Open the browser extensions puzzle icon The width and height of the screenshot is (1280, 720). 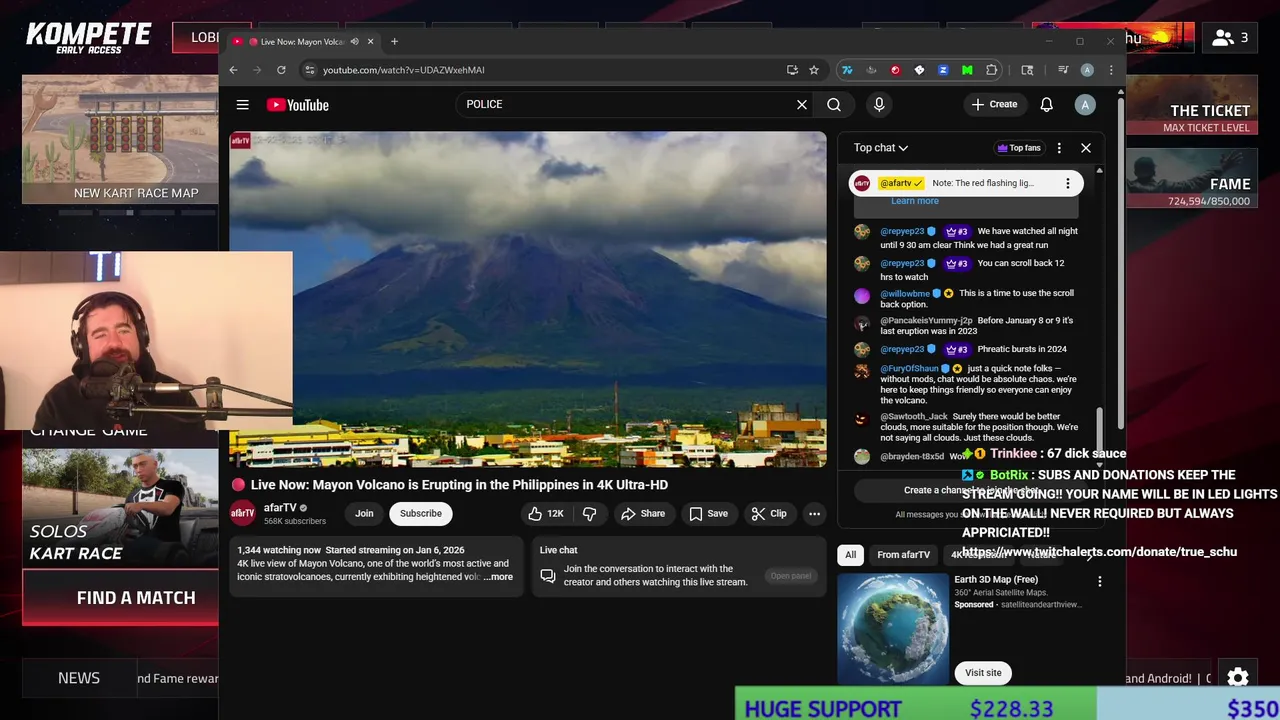click(991, 70)
